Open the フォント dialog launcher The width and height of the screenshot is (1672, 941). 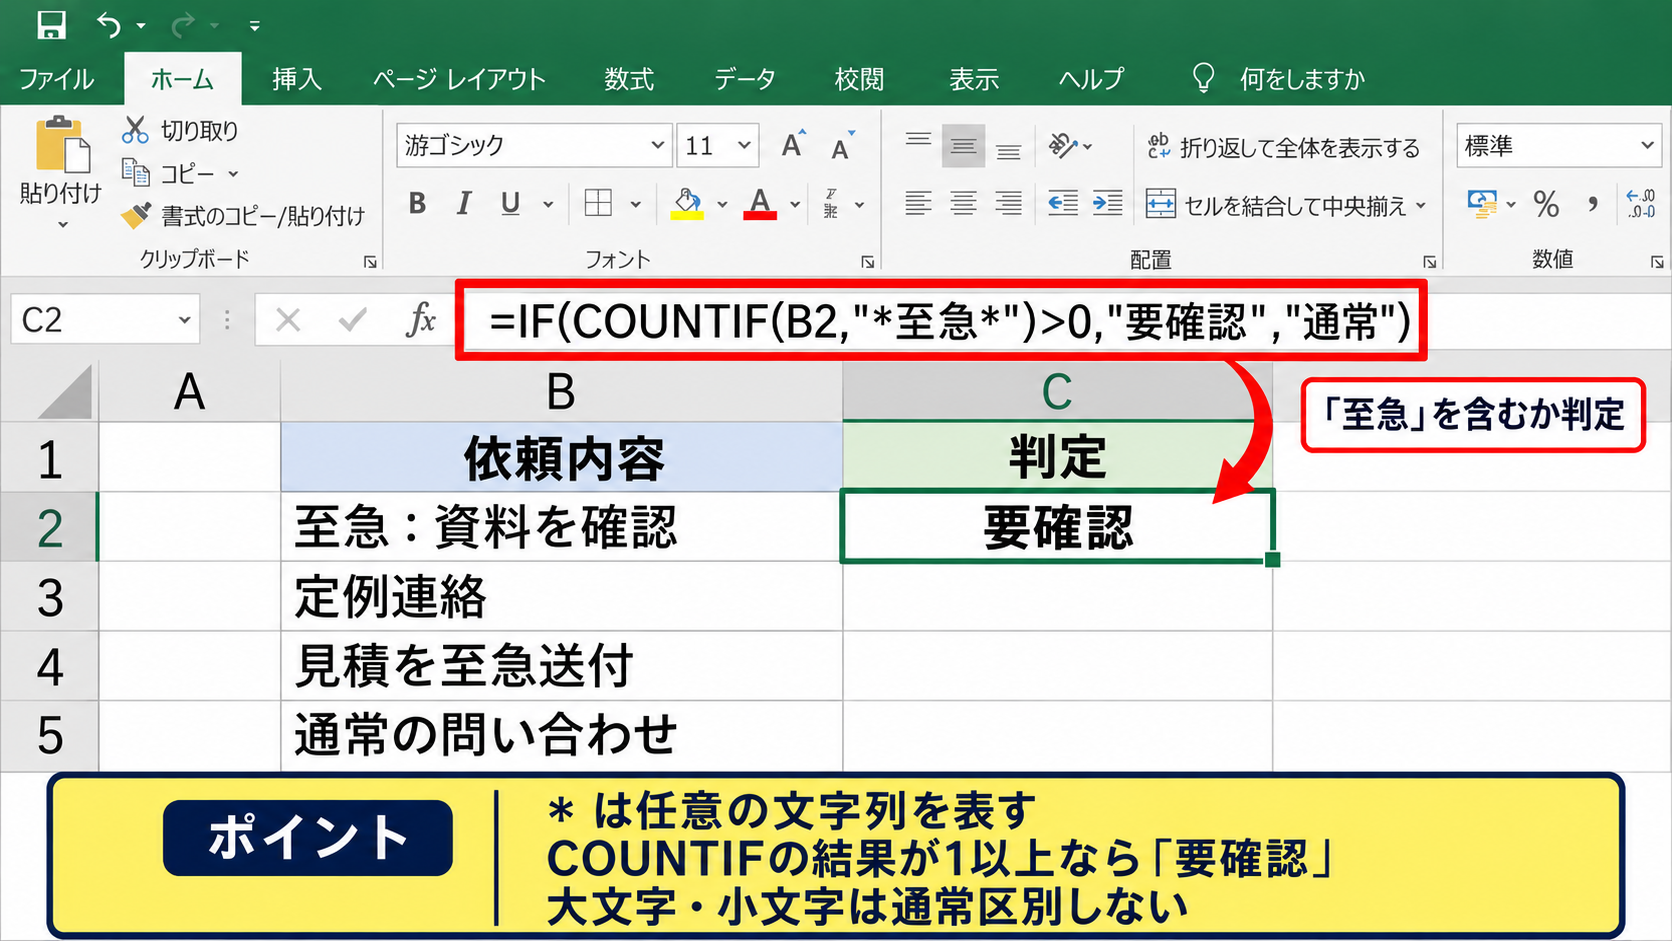point(867,262)
